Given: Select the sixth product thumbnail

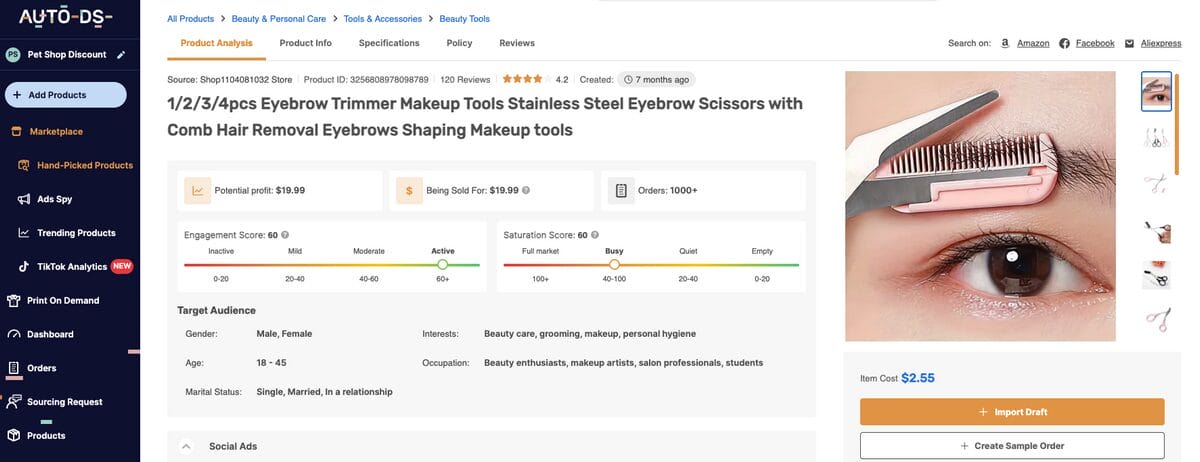Looking at the screenshot, I should pos(1156,320).
